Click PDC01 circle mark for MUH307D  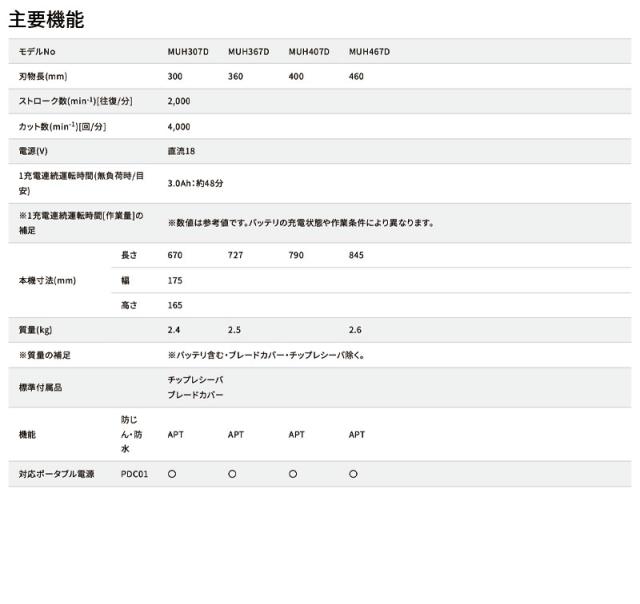pos(172,474)
